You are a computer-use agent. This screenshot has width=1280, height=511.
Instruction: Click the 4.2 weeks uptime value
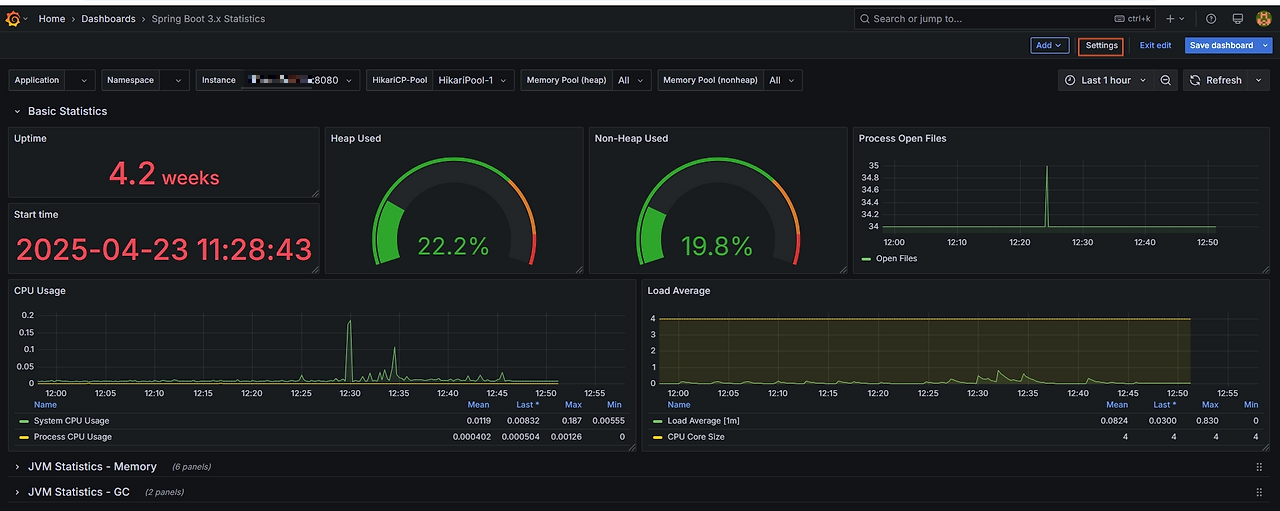pos(164,175)
